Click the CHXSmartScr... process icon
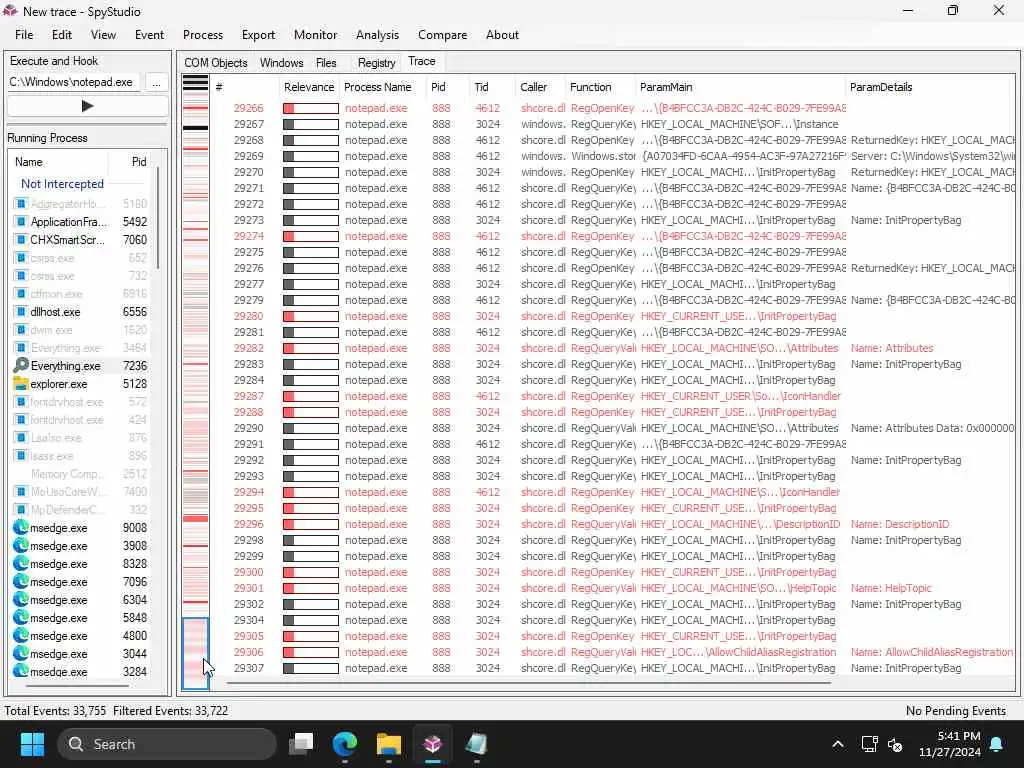Viewport: 1024px width, 768px height. 21,240
